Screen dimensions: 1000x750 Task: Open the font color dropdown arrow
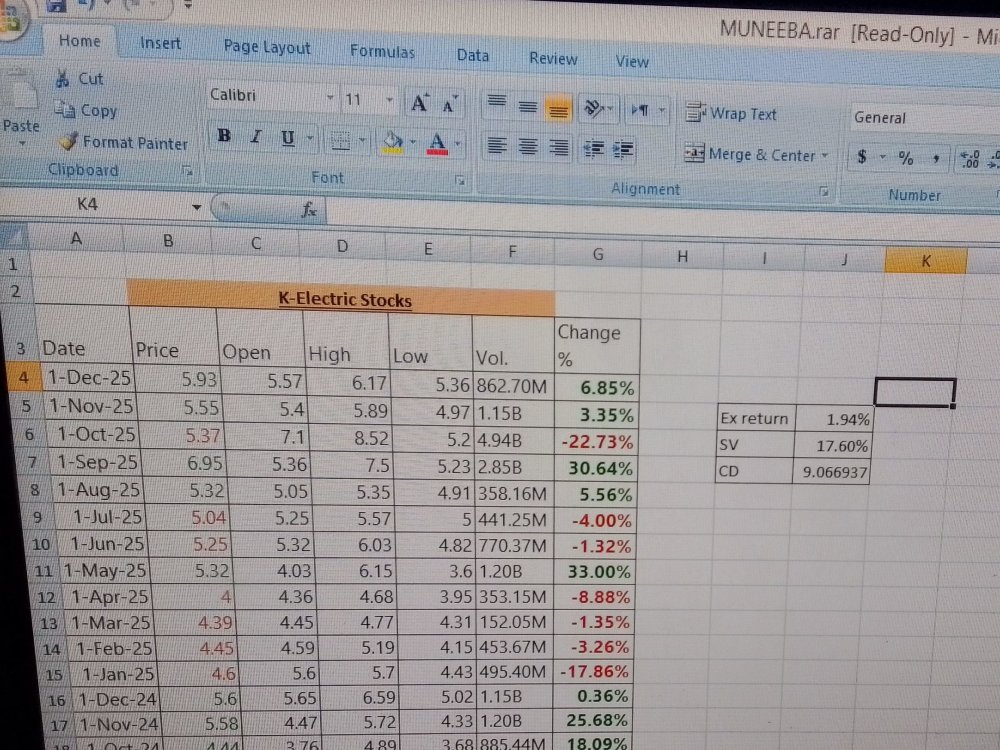[458, 144]
